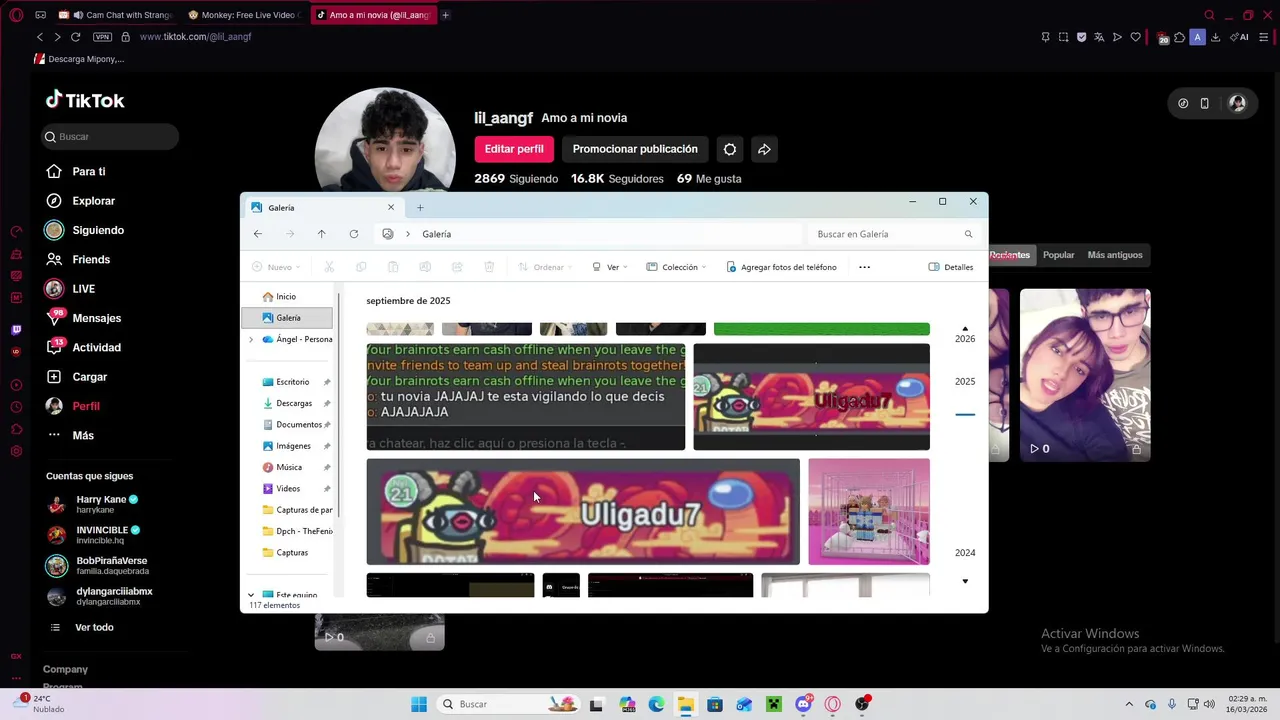The image size is (1280, 720).
Task: Switch to Cam Chat with Stranger tab
Action: click(117, 15)
